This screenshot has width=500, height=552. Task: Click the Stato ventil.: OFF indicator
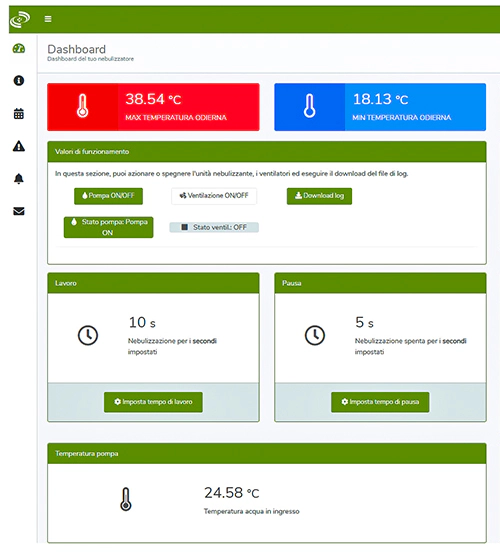[214, 227]
